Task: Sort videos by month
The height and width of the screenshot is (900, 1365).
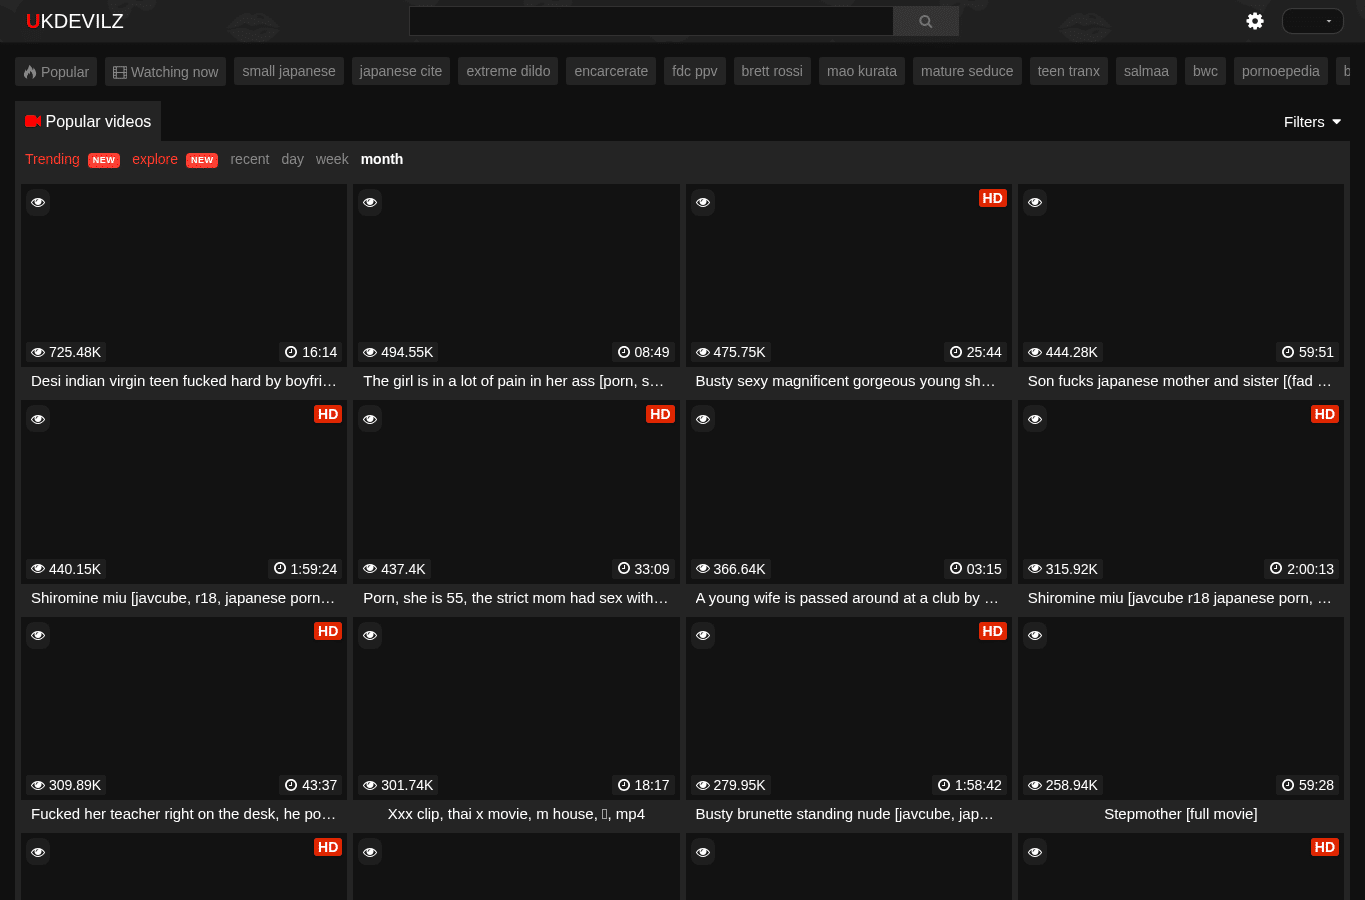Action: pyautogui.click(x=382, y=159)
